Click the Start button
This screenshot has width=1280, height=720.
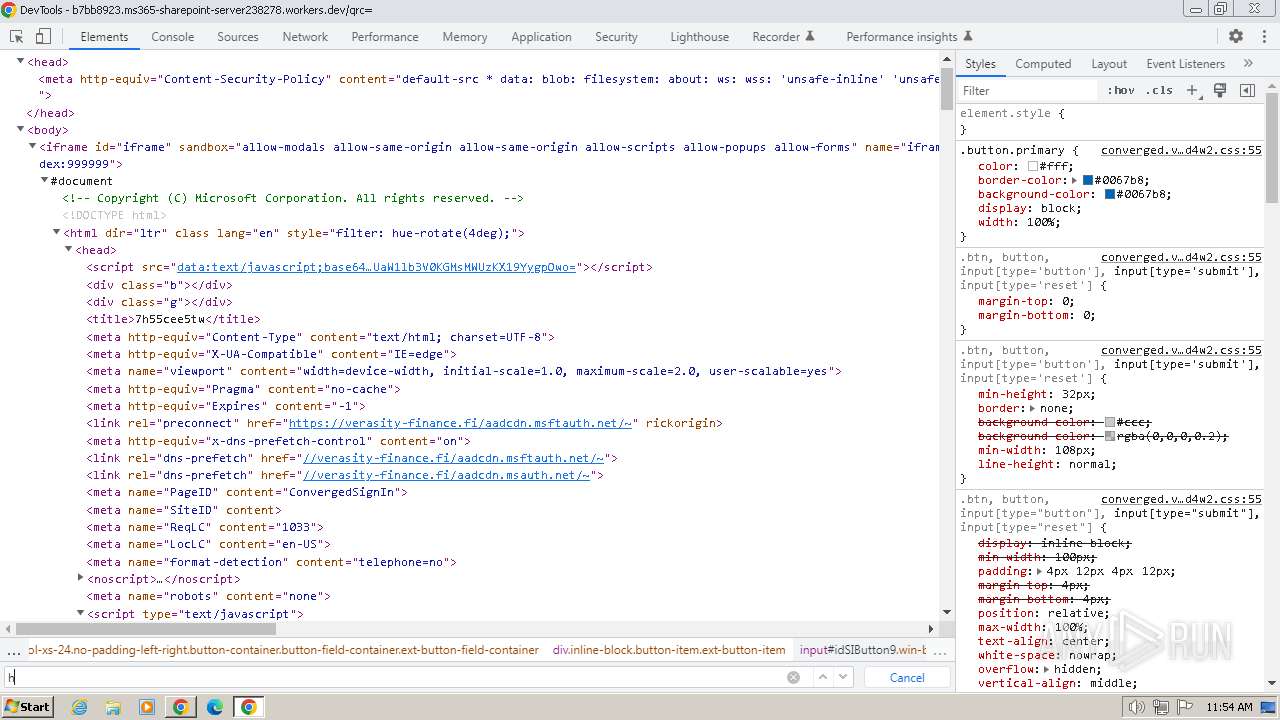tap(28, 707)
